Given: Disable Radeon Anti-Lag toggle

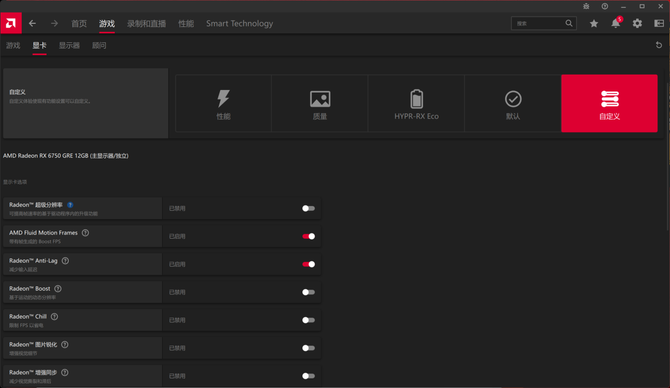Looking at the screenshot, I should [308, 264].
